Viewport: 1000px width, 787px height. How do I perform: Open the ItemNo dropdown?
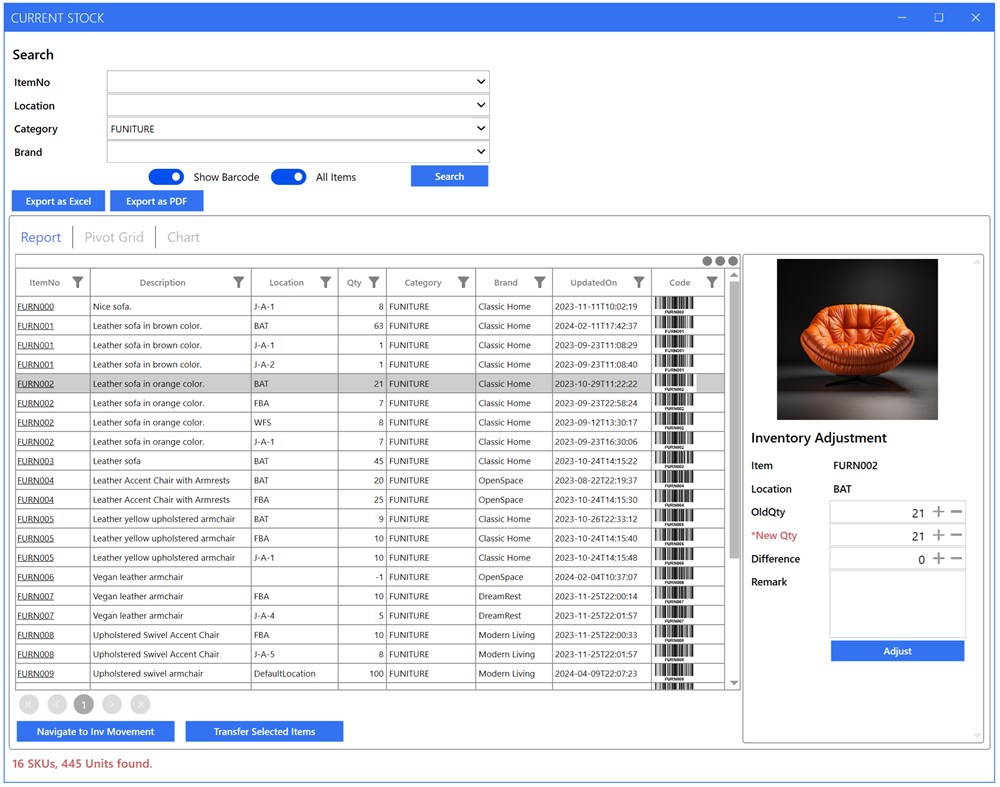click(480, 81)
